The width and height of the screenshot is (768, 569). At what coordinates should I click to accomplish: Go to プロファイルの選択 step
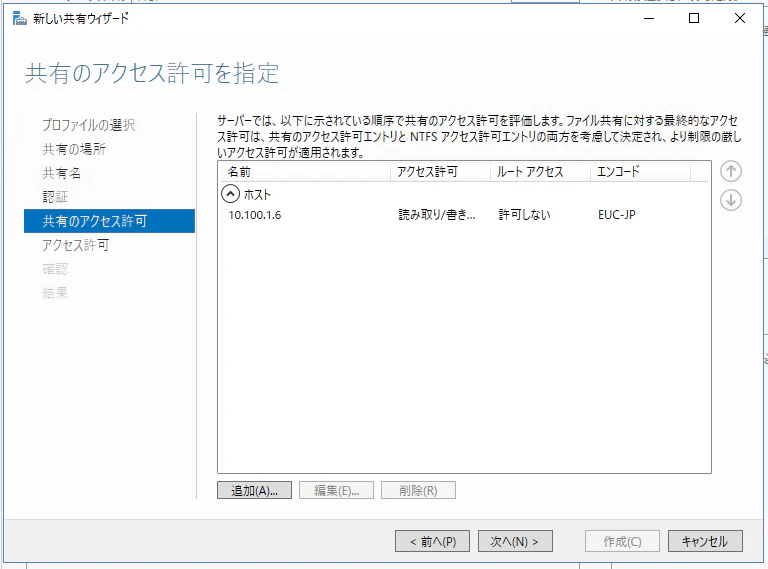[89, 125]
